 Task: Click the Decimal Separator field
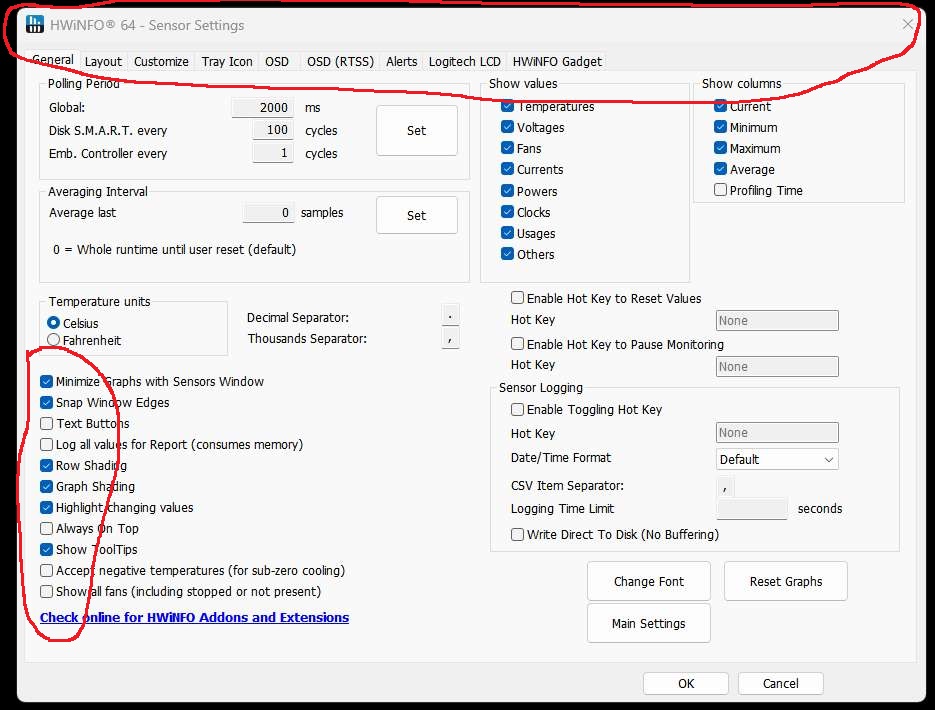click(x=450, y=316)
